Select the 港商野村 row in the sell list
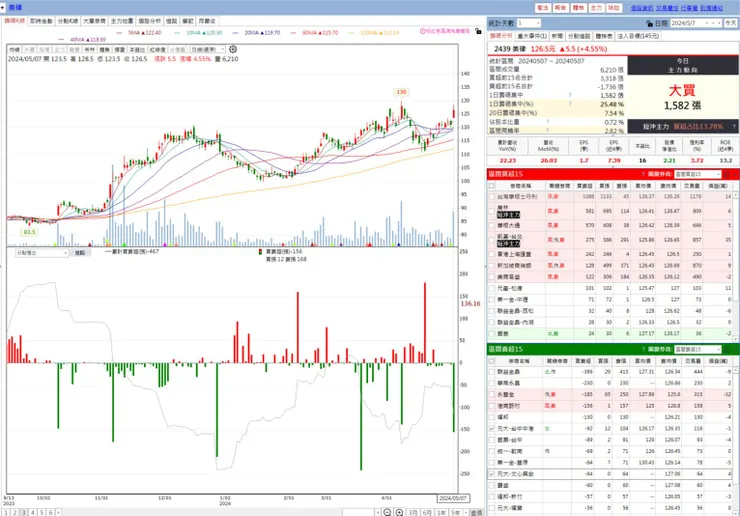The height and width of the screenshot is (516, 740). tap(610, 406)
